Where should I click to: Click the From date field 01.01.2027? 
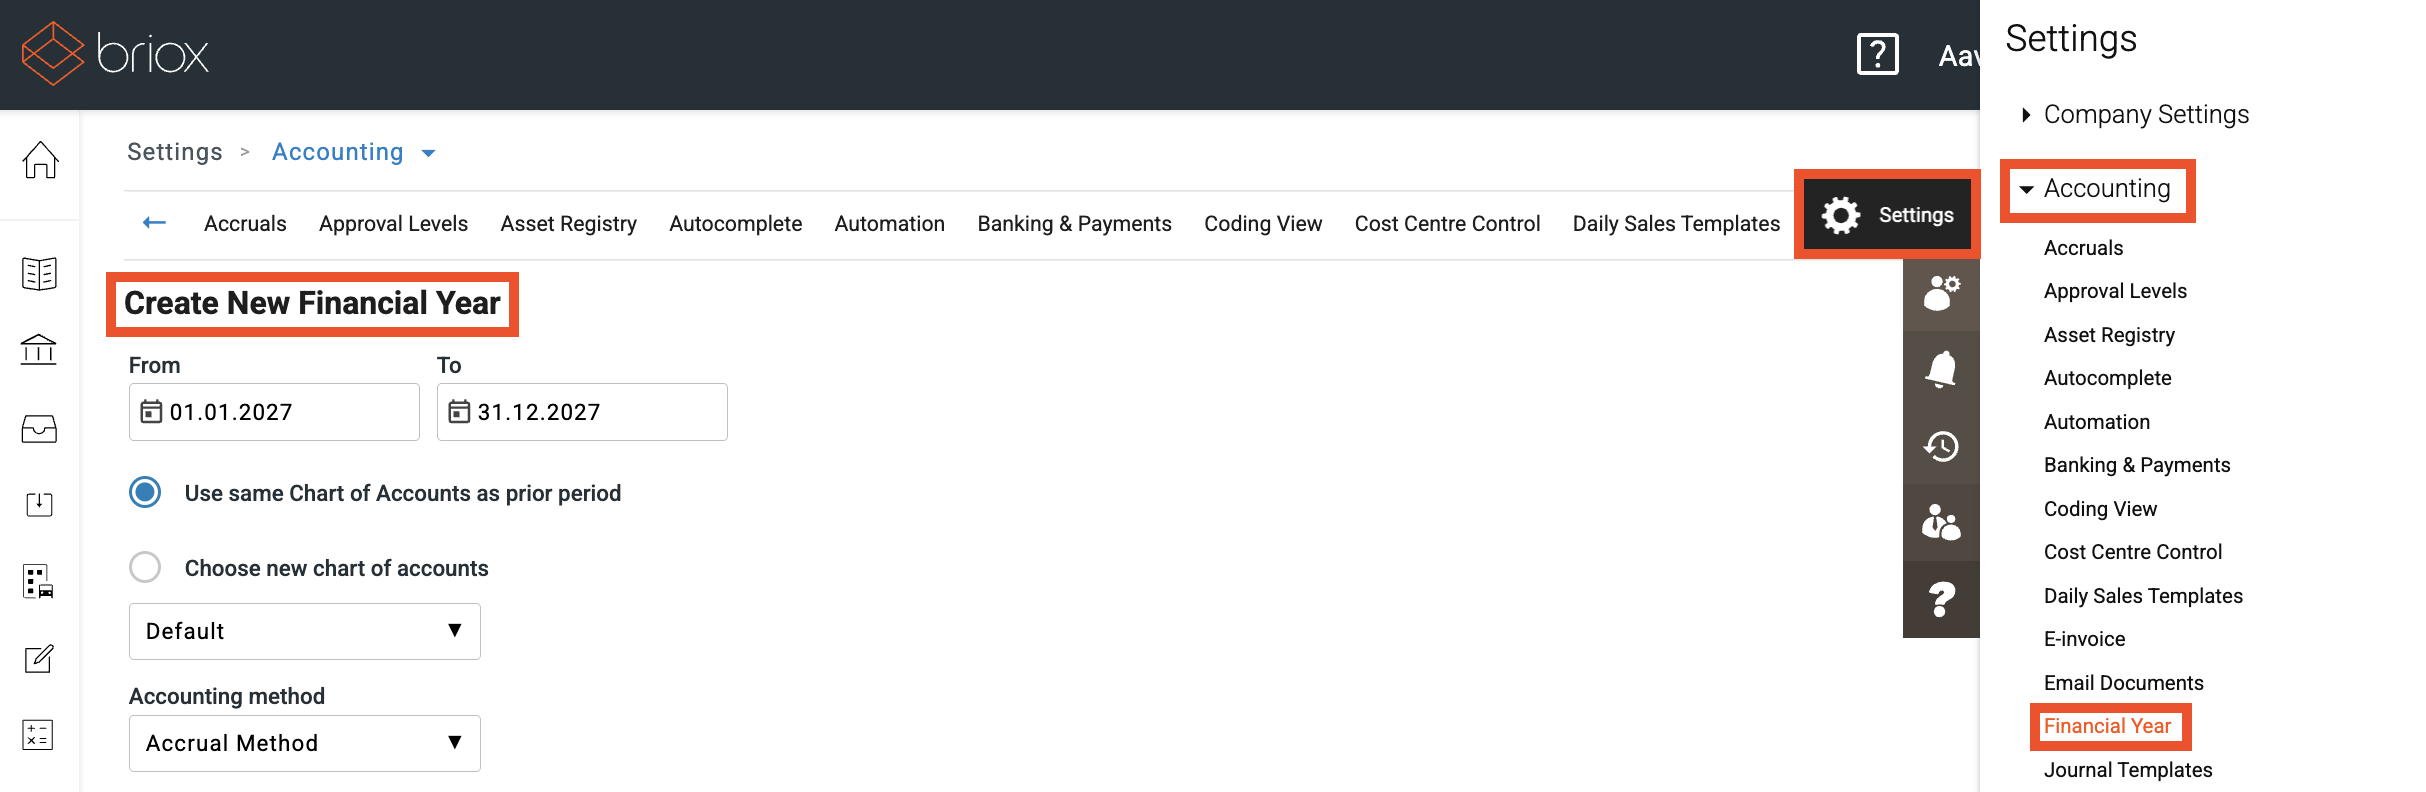click(274, 412)
